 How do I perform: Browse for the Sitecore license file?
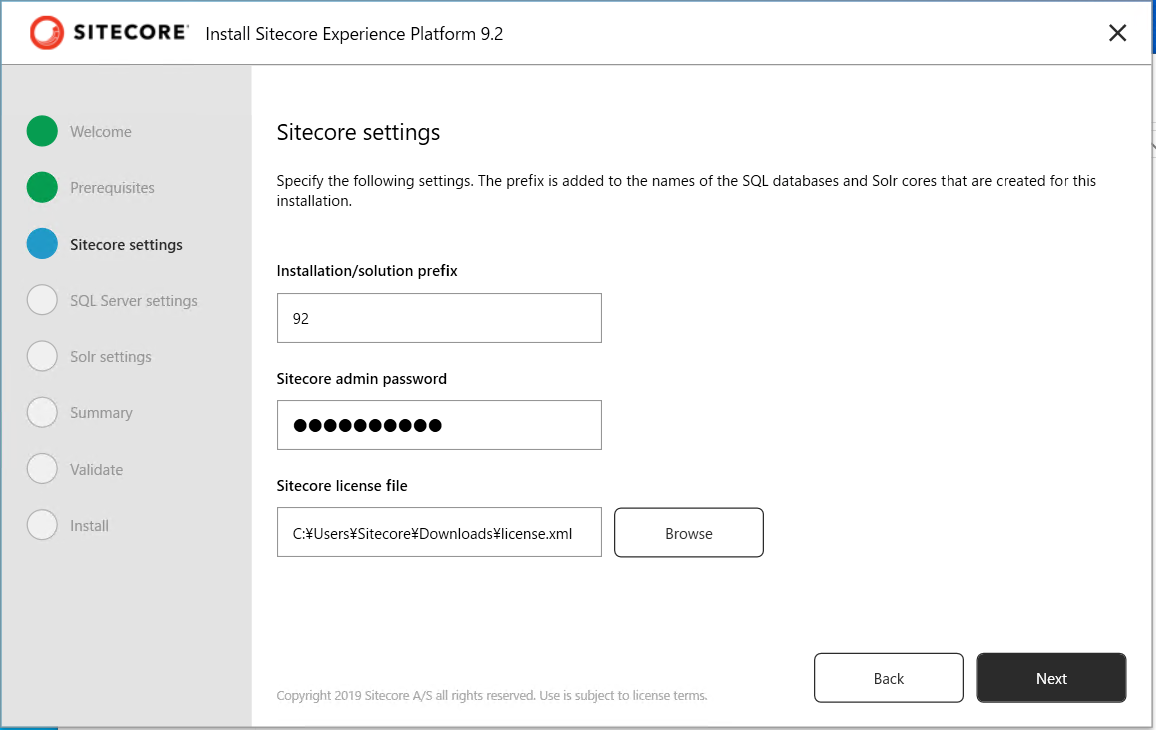tap(689, 532)
